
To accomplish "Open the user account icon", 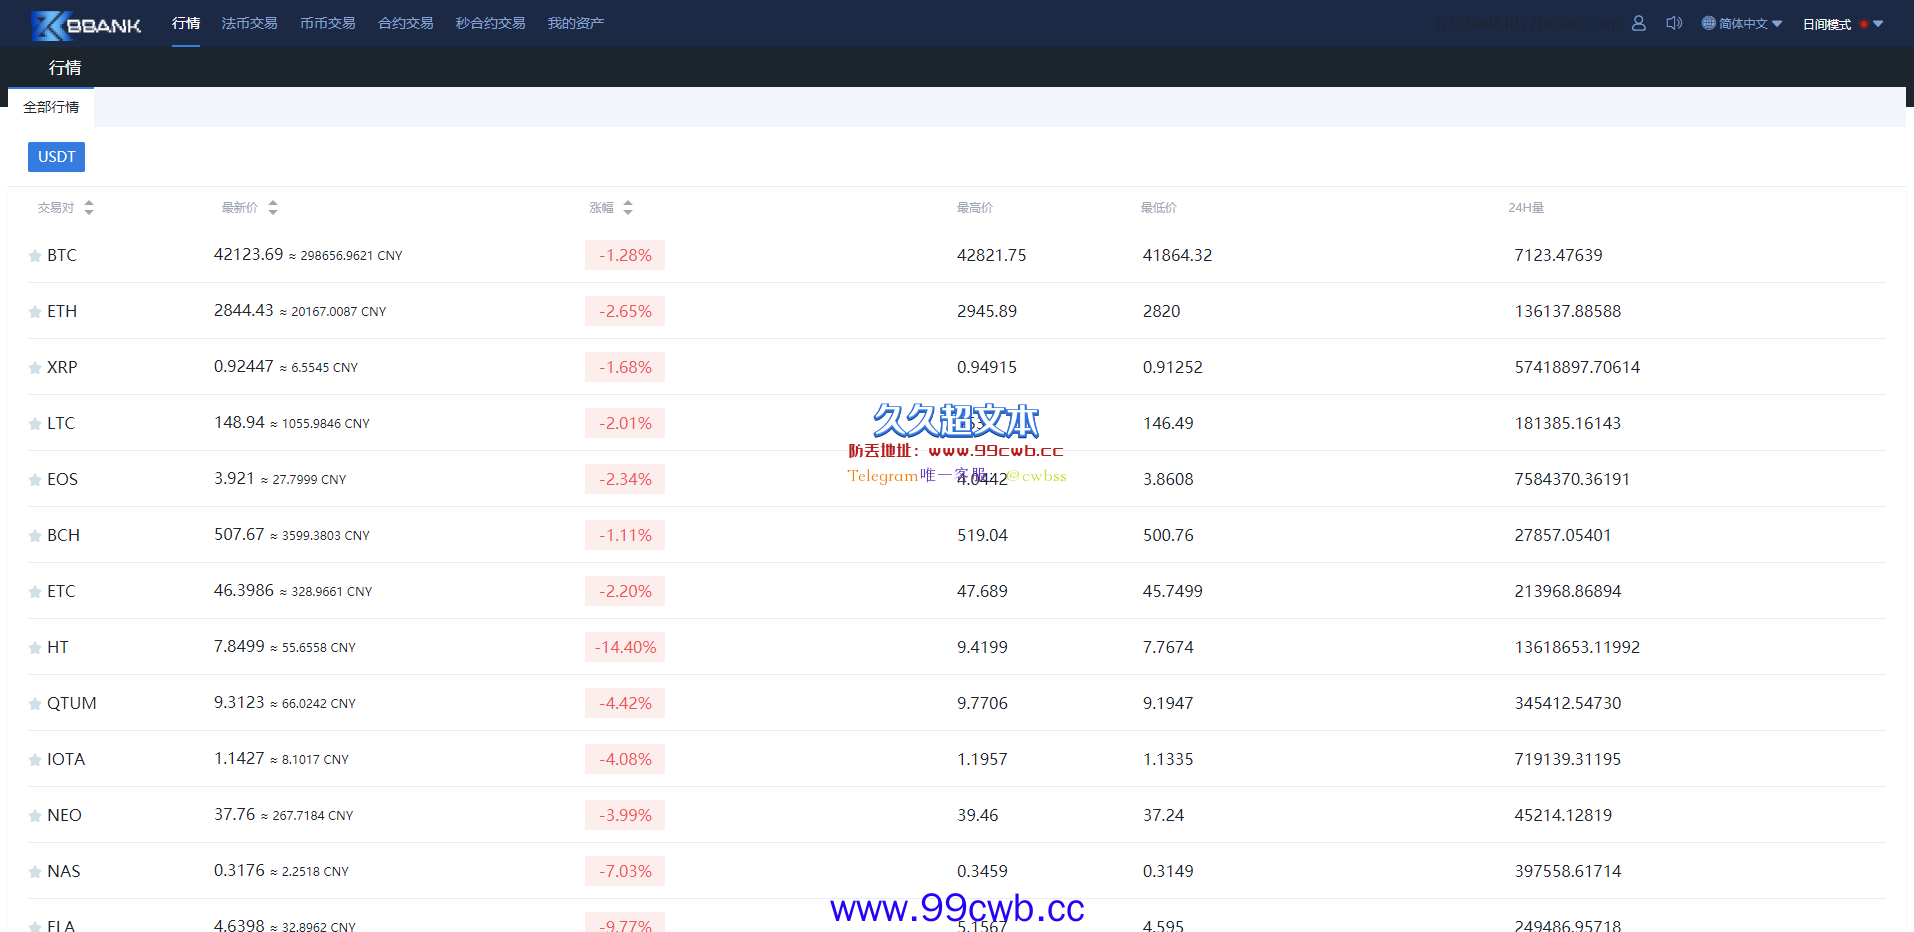I will (x=1638, y=23).
